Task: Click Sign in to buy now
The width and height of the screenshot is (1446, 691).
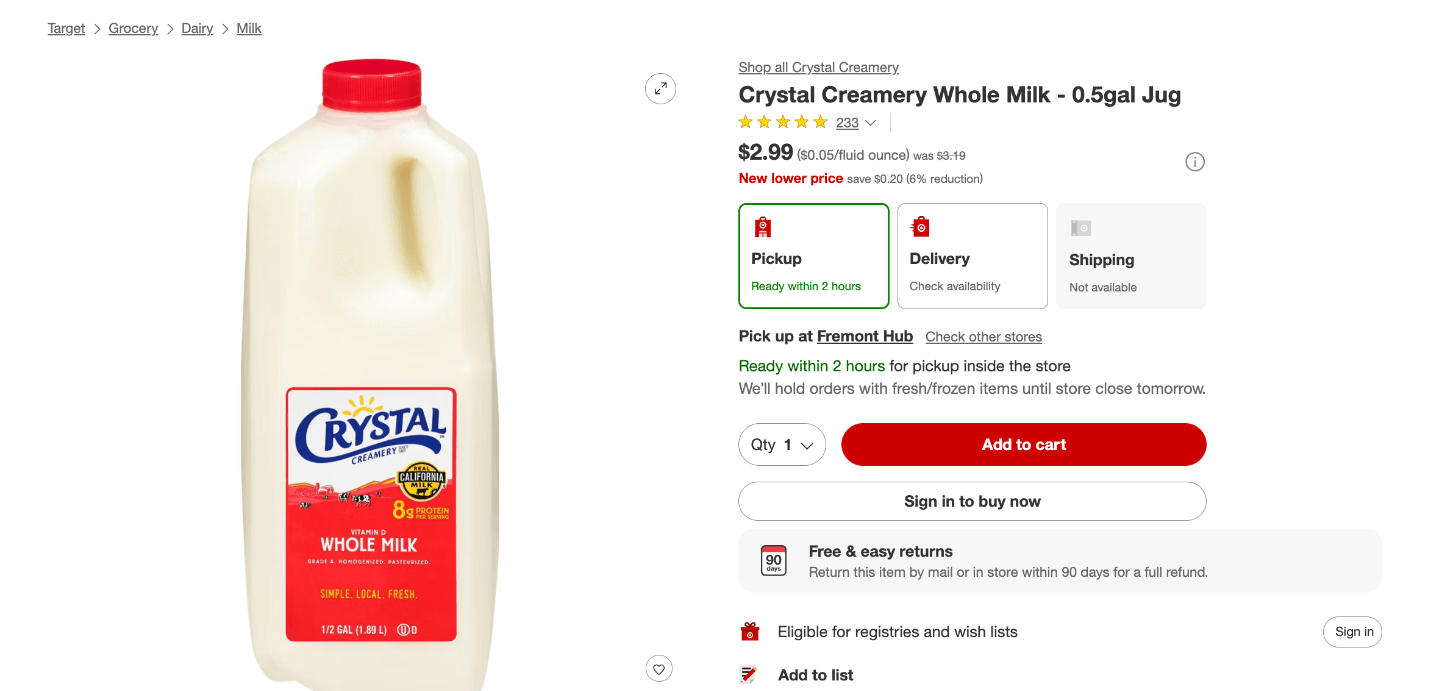Action: coord(972,501)
